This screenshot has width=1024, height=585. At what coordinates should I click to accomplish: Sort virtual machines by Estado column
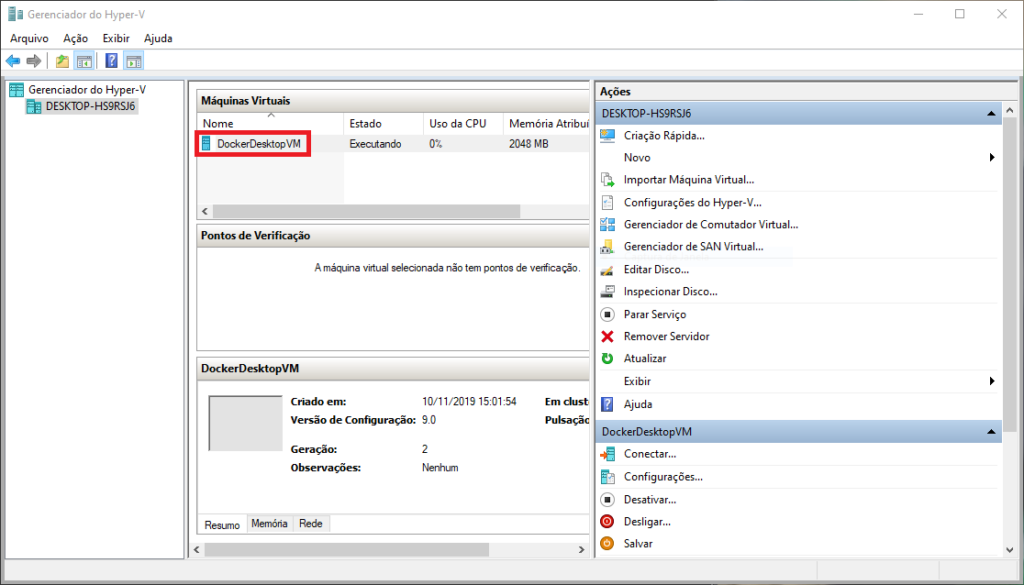(x=383, y=123)
